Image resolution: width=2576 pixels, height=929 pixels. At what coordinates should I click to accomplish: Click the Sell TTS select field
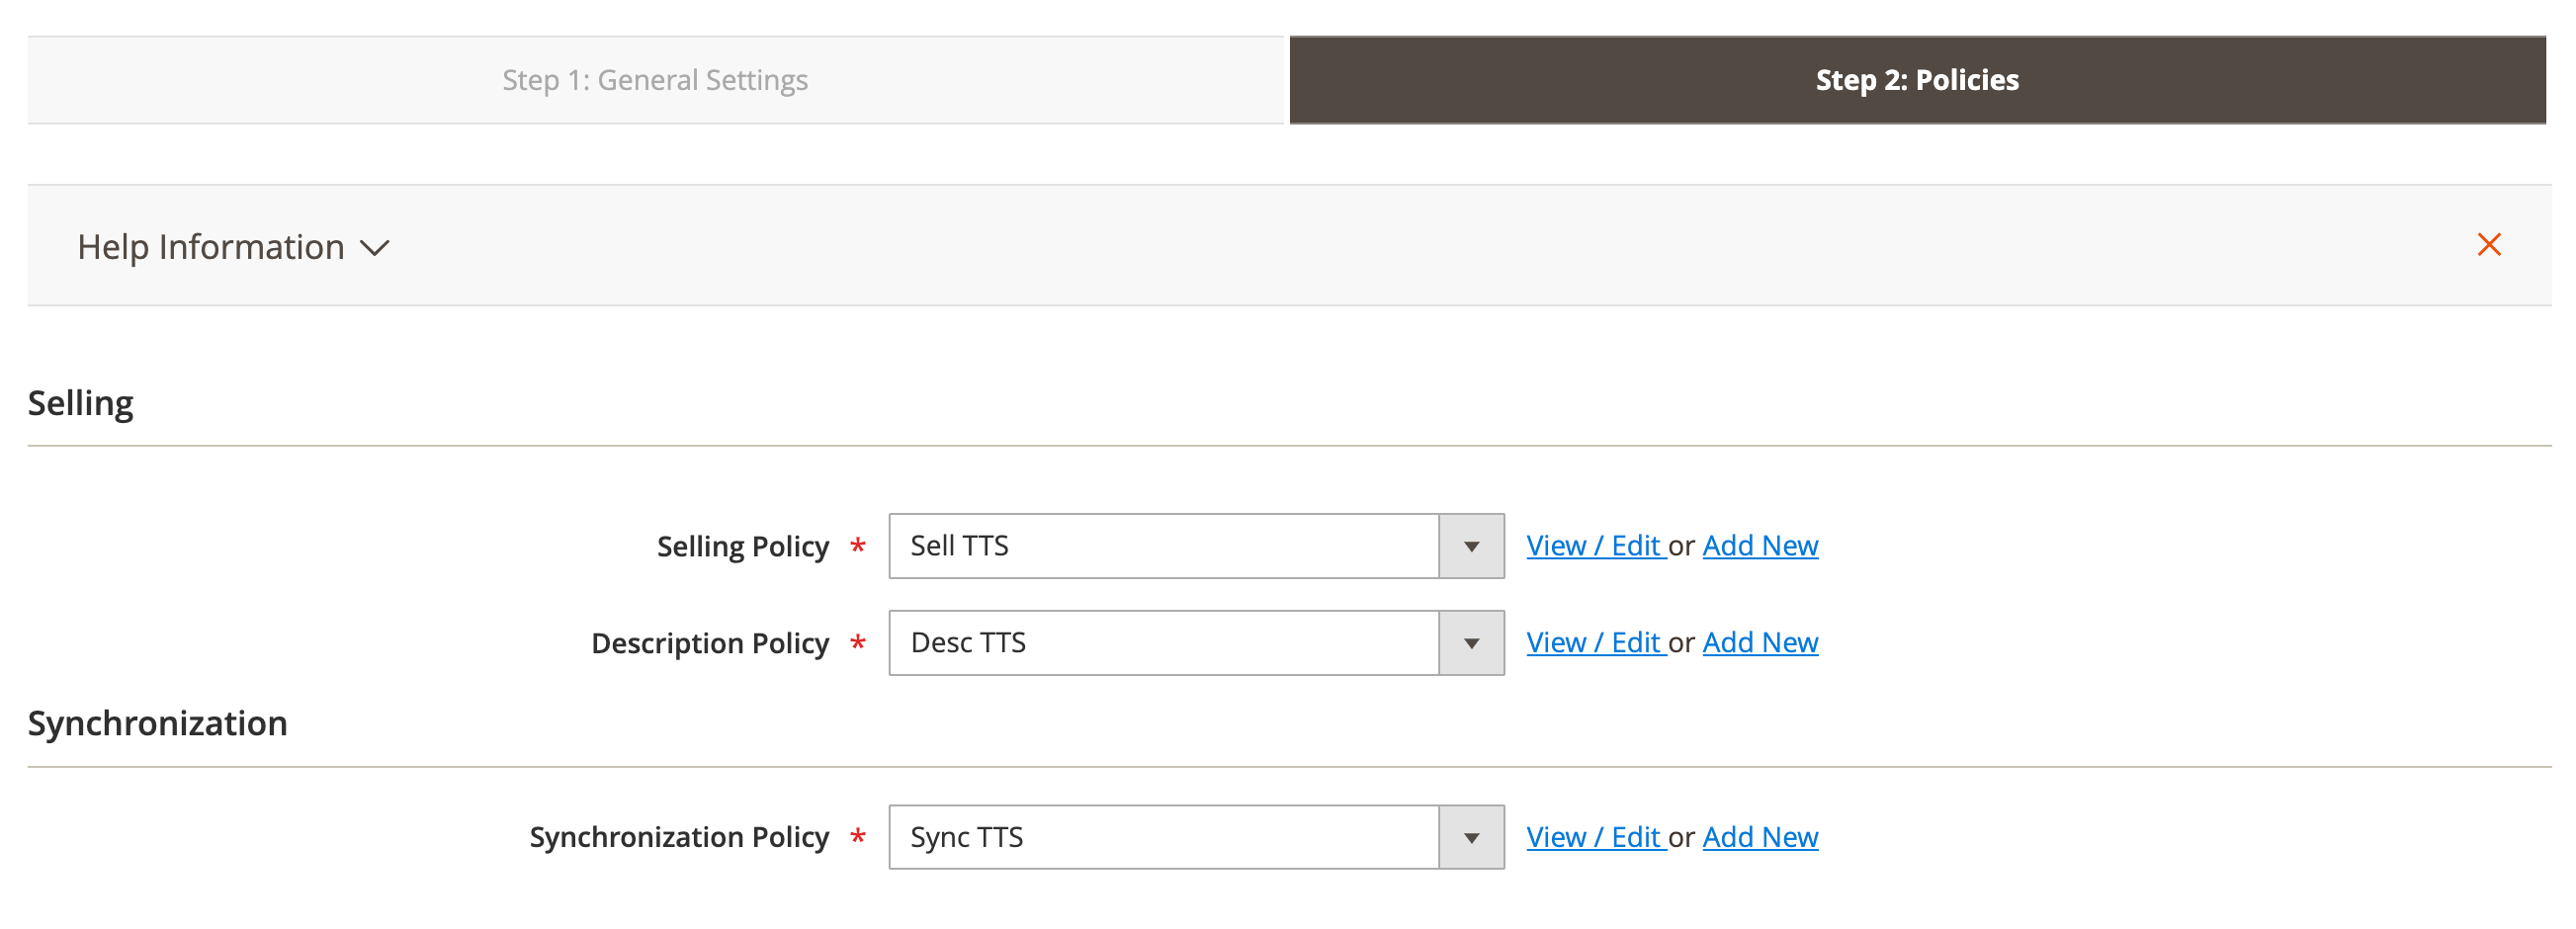coord(1162,546)
